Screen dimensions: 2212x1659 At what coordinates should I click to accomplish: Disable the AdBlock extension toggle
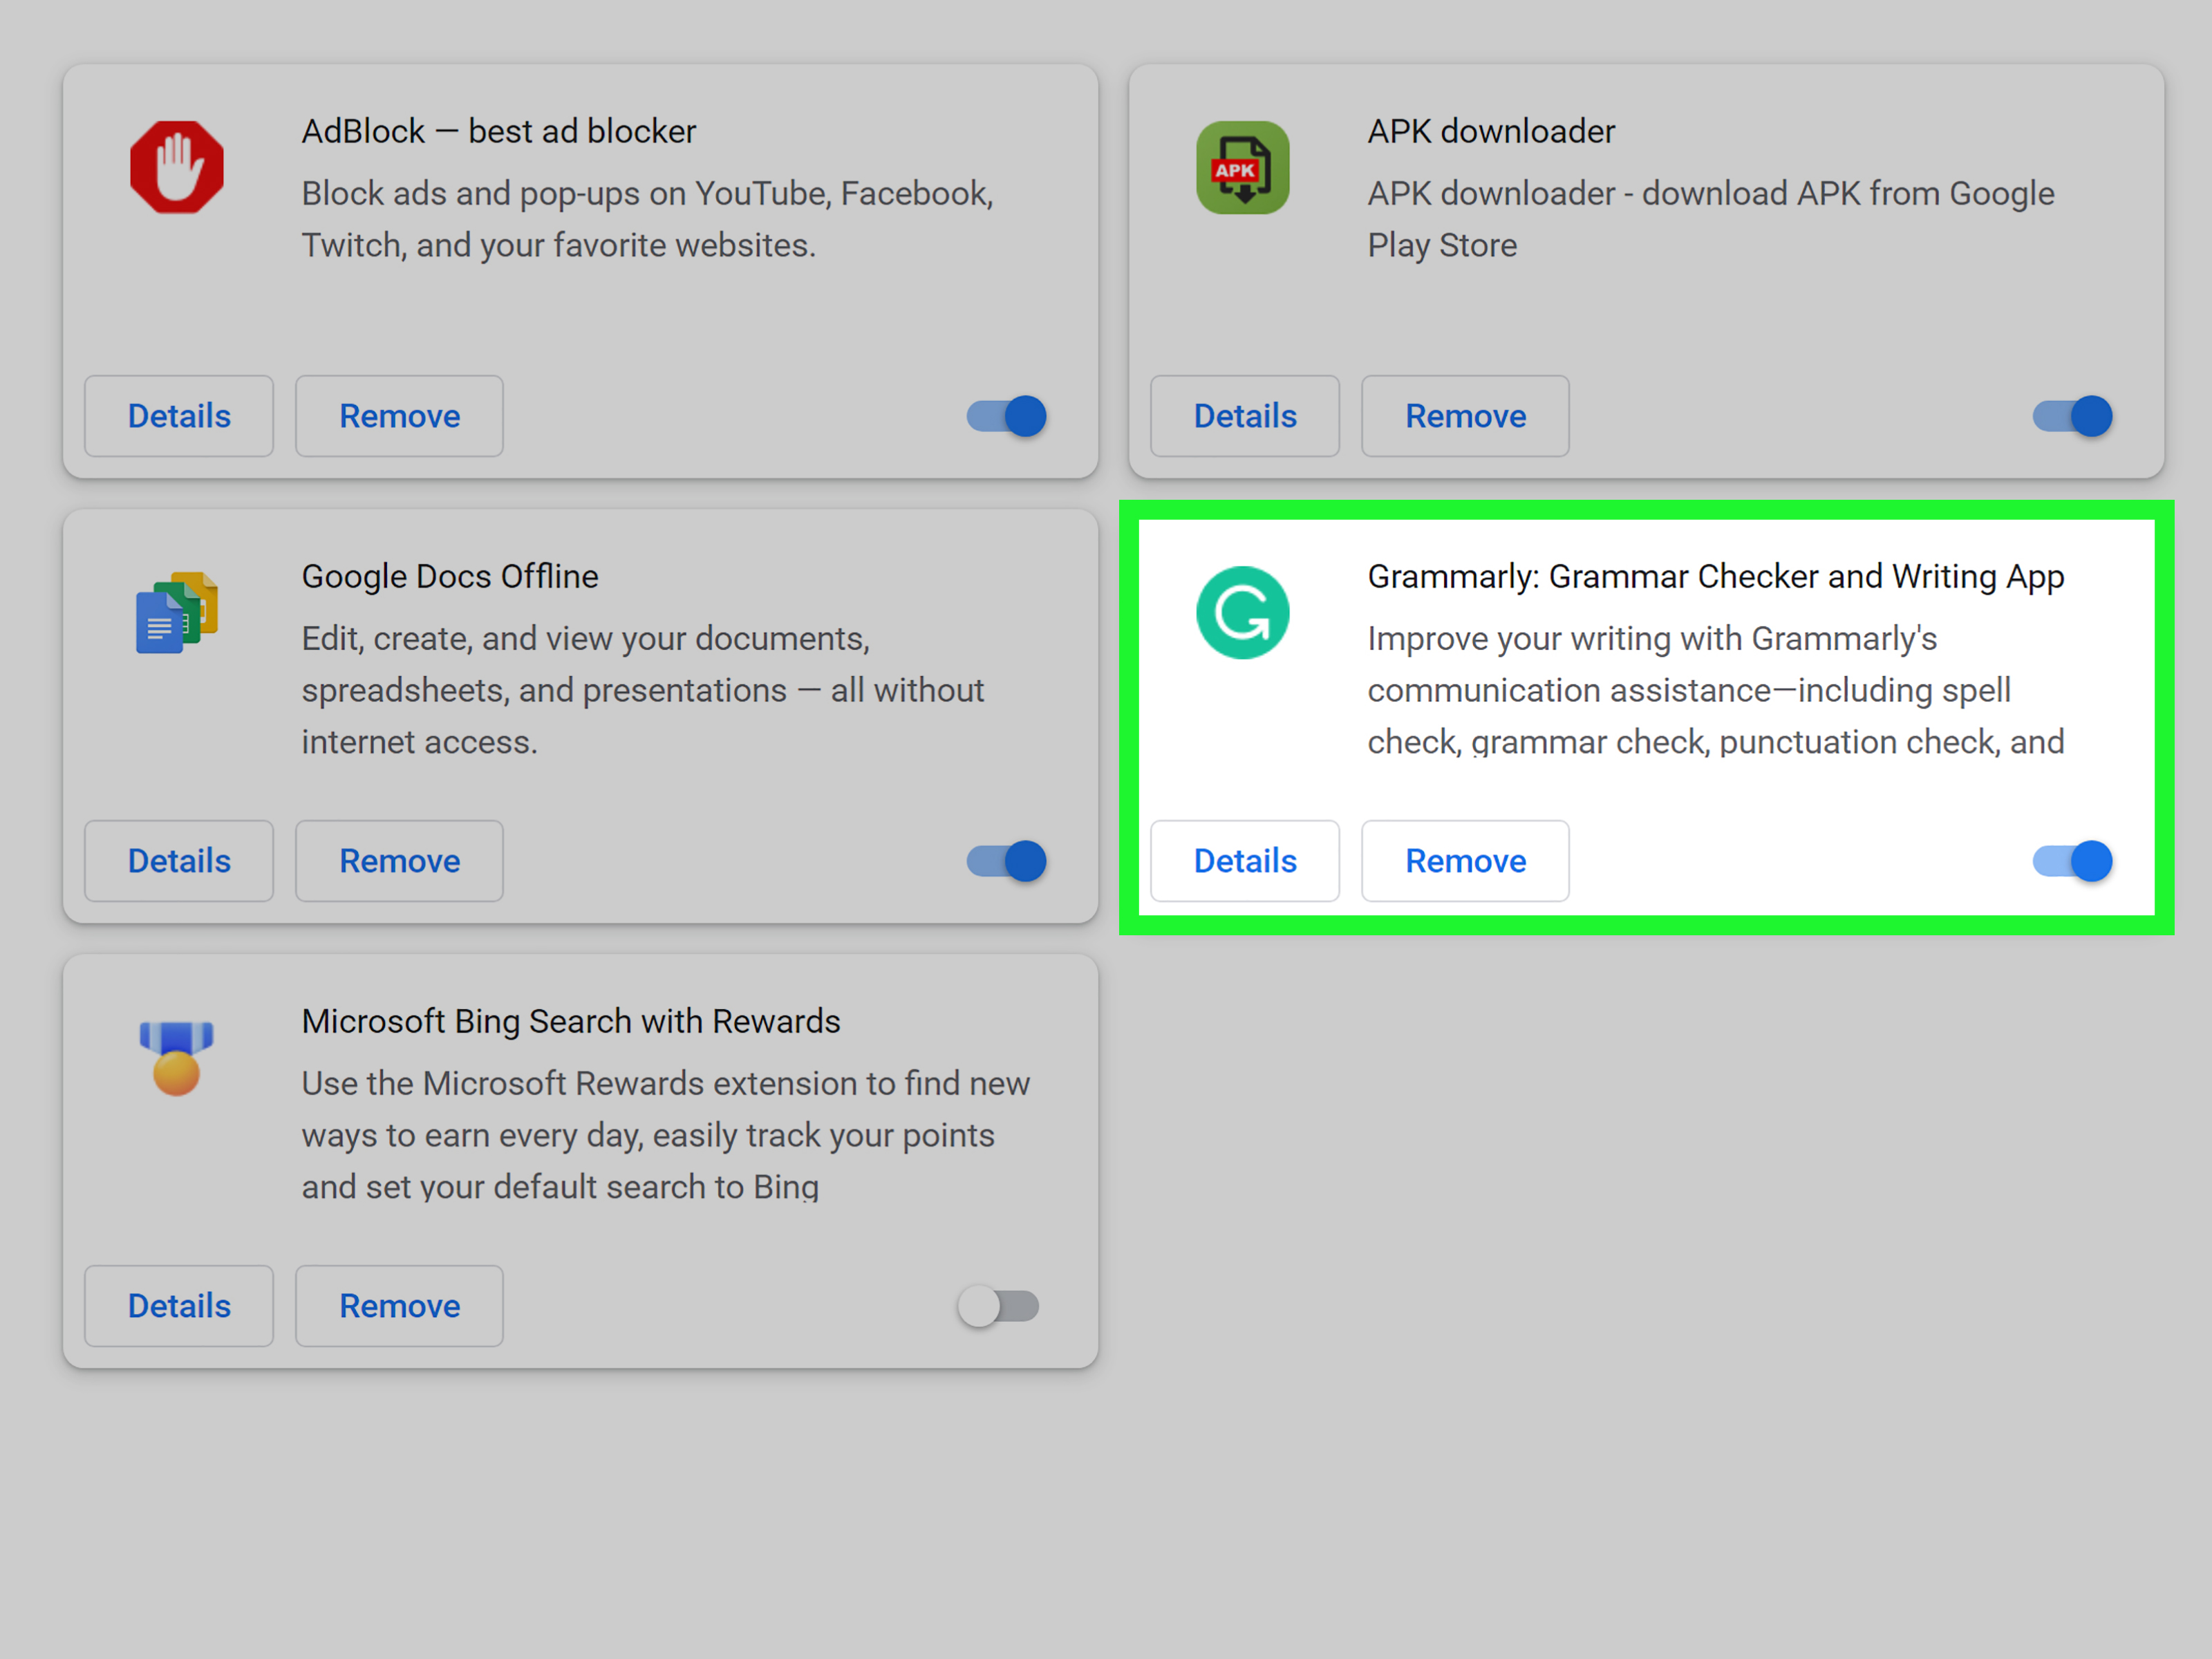(1006, 416)
